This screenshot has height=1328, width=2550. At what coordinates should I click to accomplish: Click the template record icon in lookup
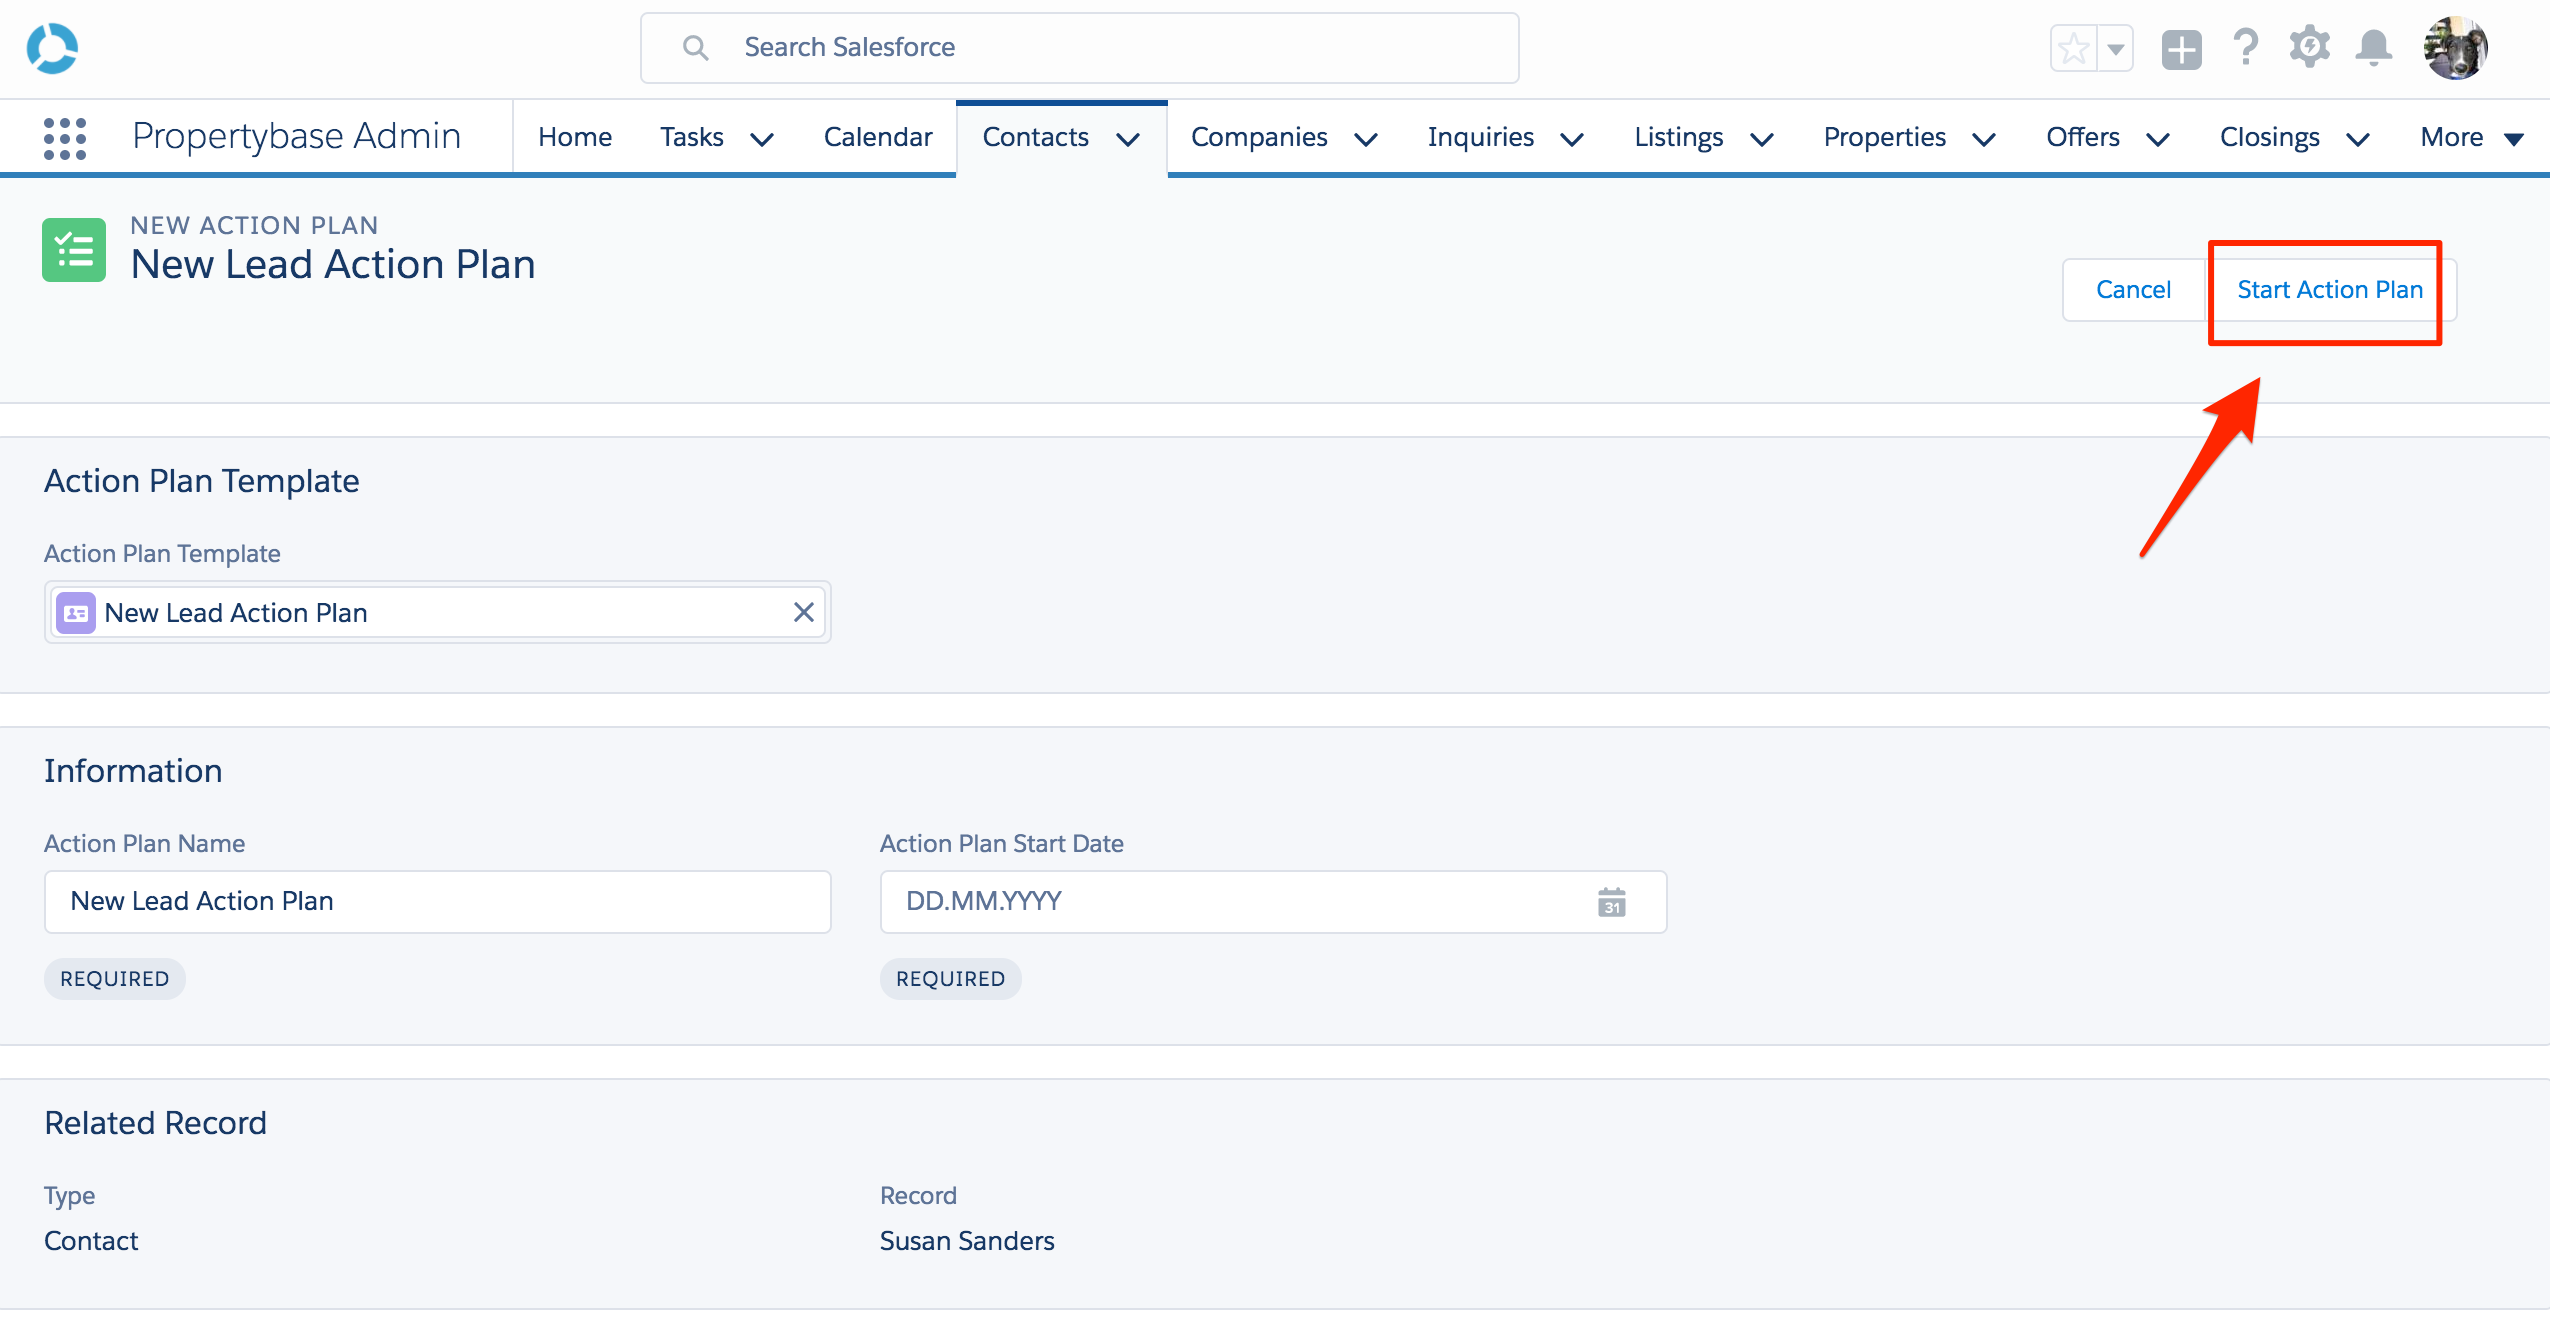tap(76, 613)
